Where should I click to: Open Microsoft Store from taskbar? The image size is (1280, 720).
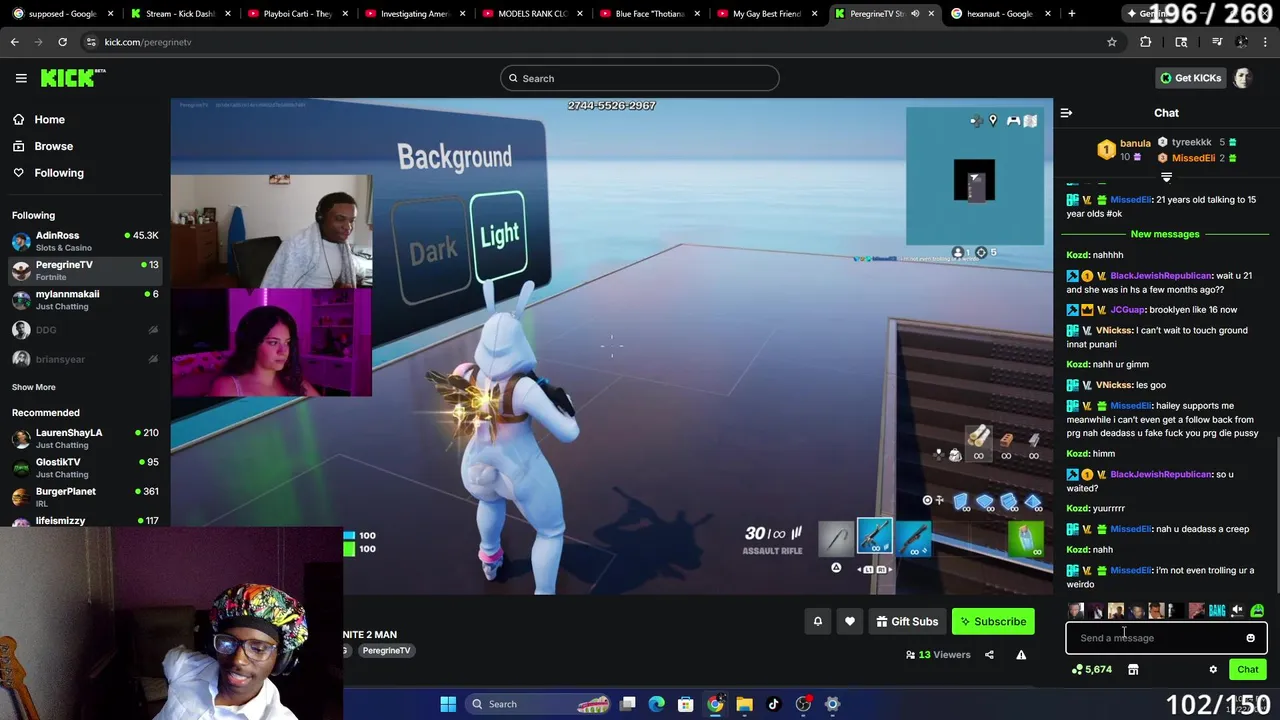tap(686, 704)
